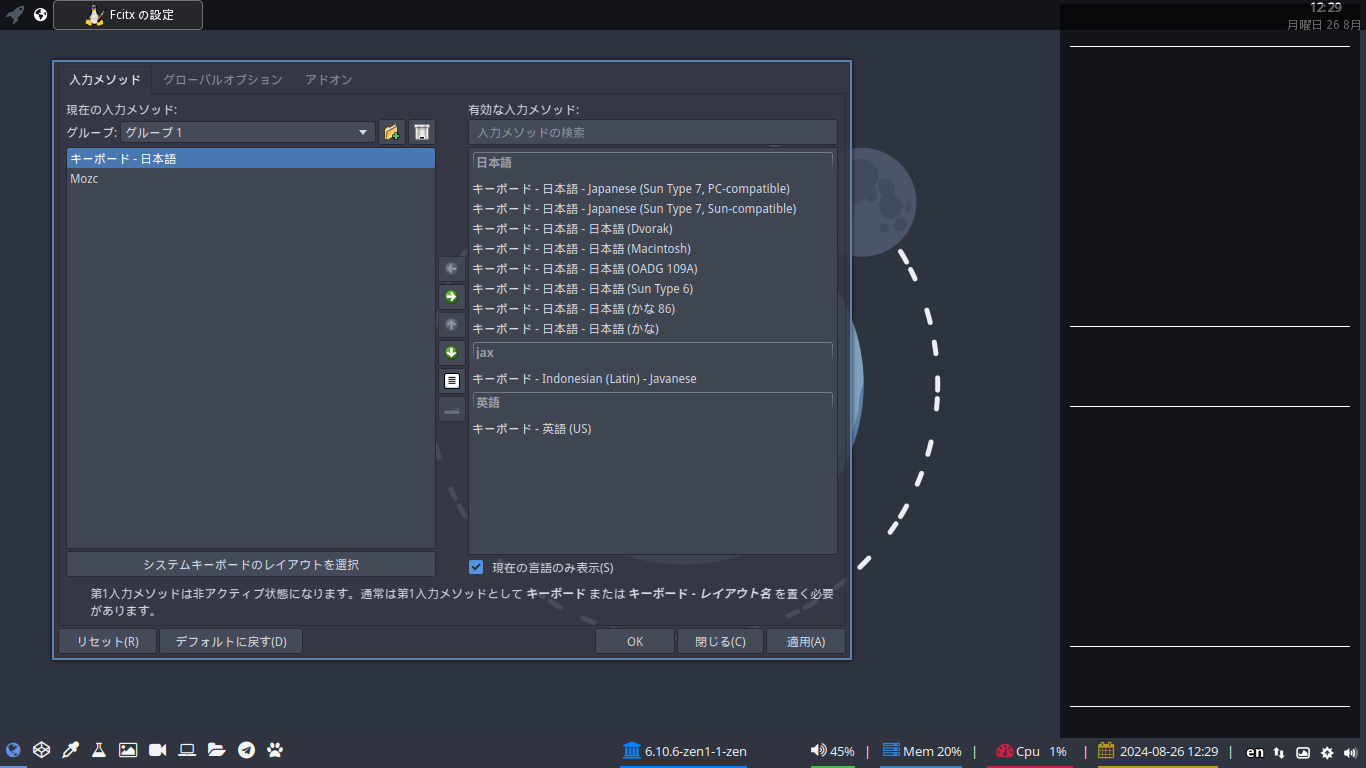Viewport: 1366px width, 768px height.
Task: Switch to the 入力メソッド tab
Action: (x=105, y=79)
